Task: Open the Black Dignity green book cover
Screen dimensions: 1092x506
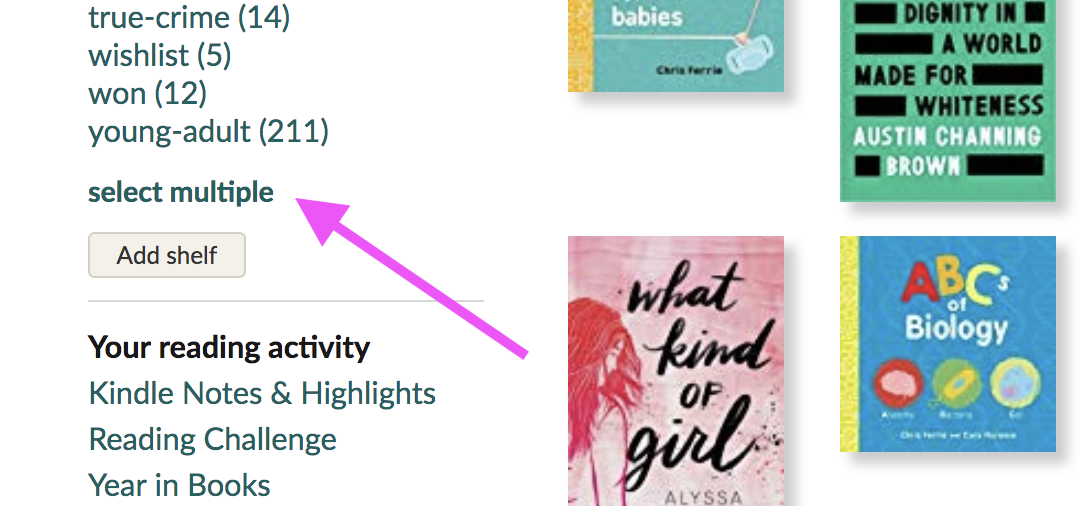Action: click(x=948, y=101)
